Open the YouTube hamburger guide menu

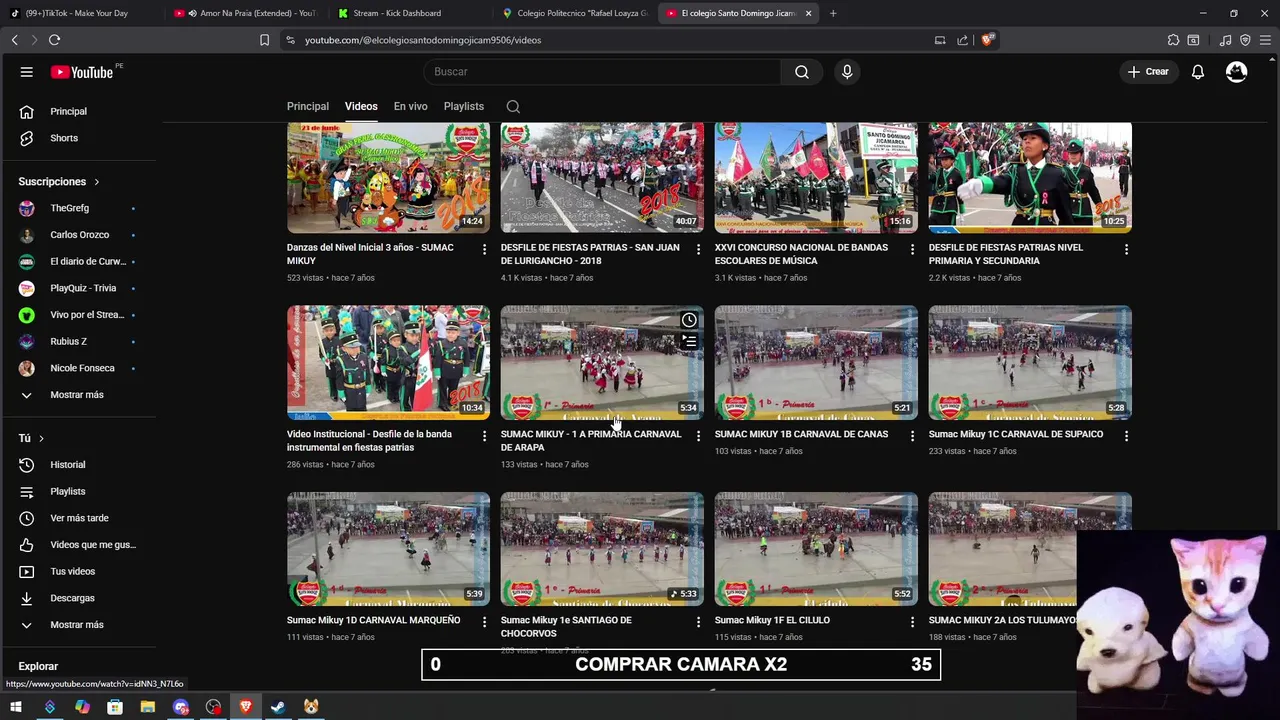click(27, 72)
